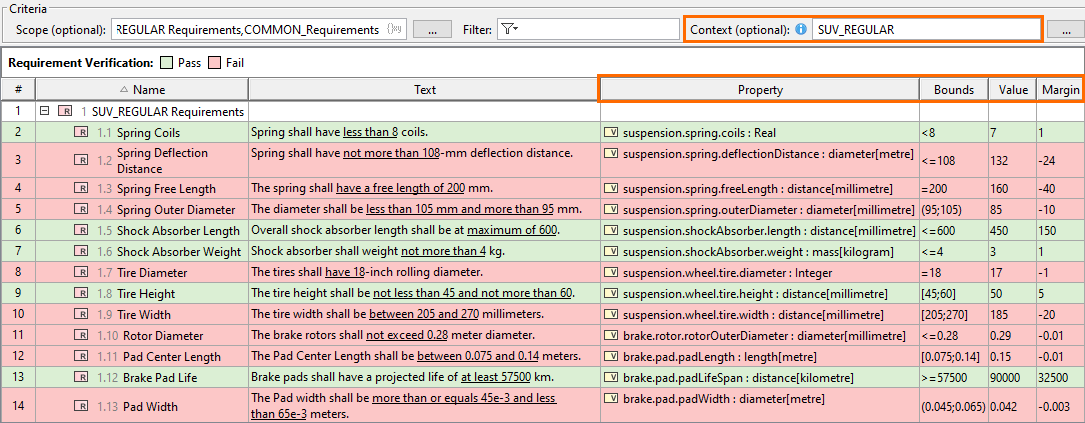Screen dimensions: 1085x423
Task: Click the pink Fail legend swatch
Action: 214,63
